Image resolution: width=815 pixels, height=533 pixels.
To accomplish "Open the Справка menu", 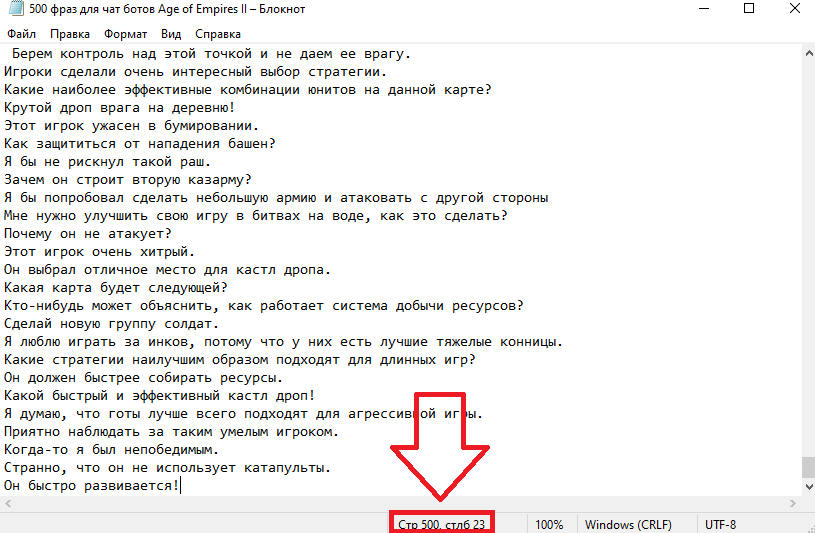I will [x=218, y=33].
